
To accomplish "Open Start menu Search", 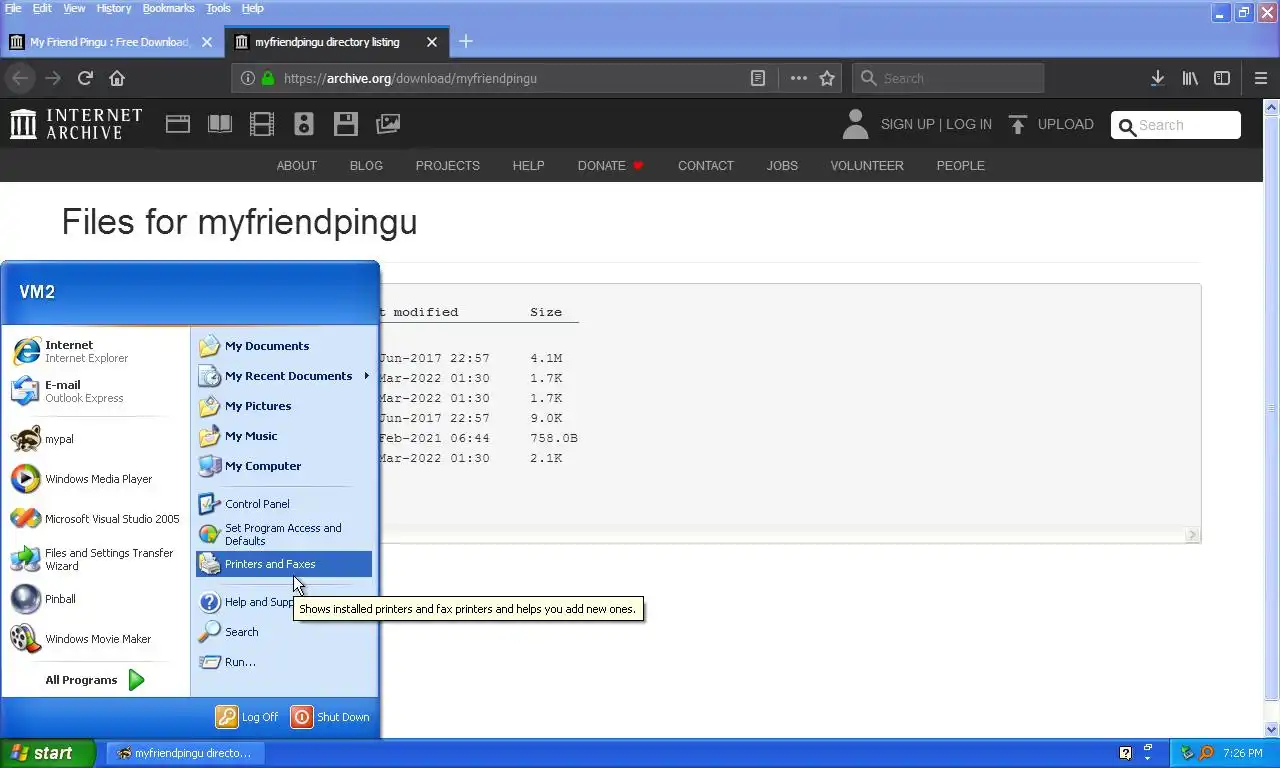I will [x=284, y=632].
